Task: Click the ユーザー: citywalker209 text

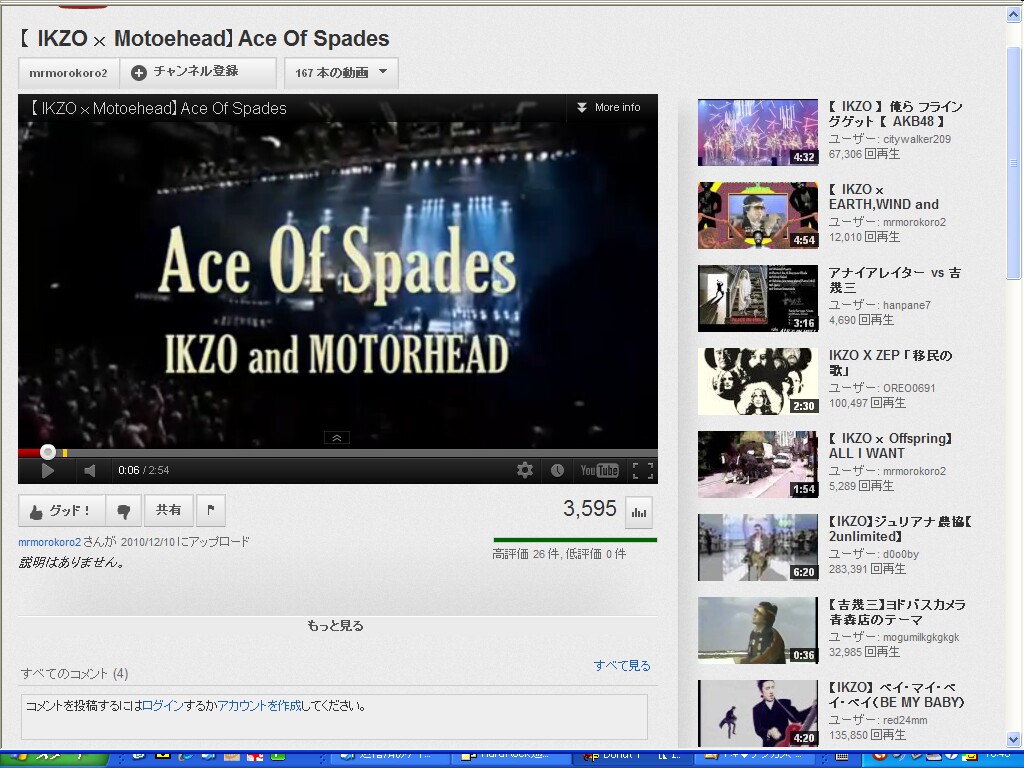Action: point(889,139)
